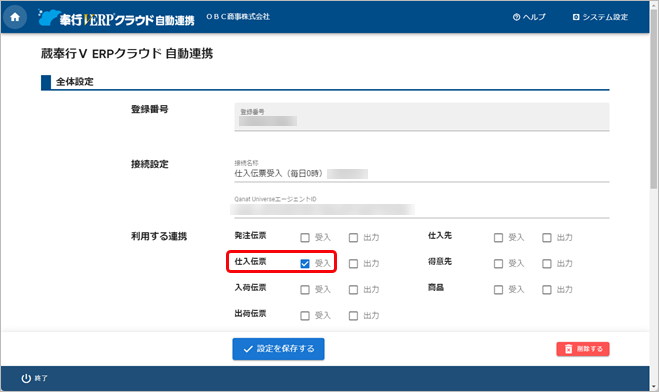Screen dimensions: 659x392
Task: Click the 奉行V ERPクラウド自動連携 logo
Action: pos(116,18)
